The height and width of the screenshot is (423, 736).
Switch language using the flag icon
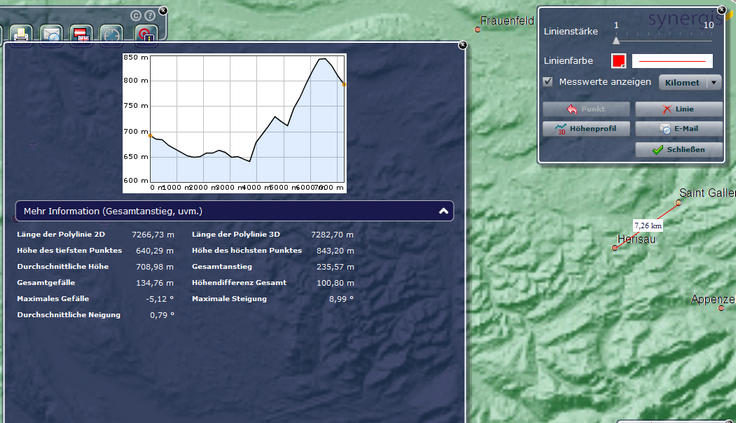(82, 34)
